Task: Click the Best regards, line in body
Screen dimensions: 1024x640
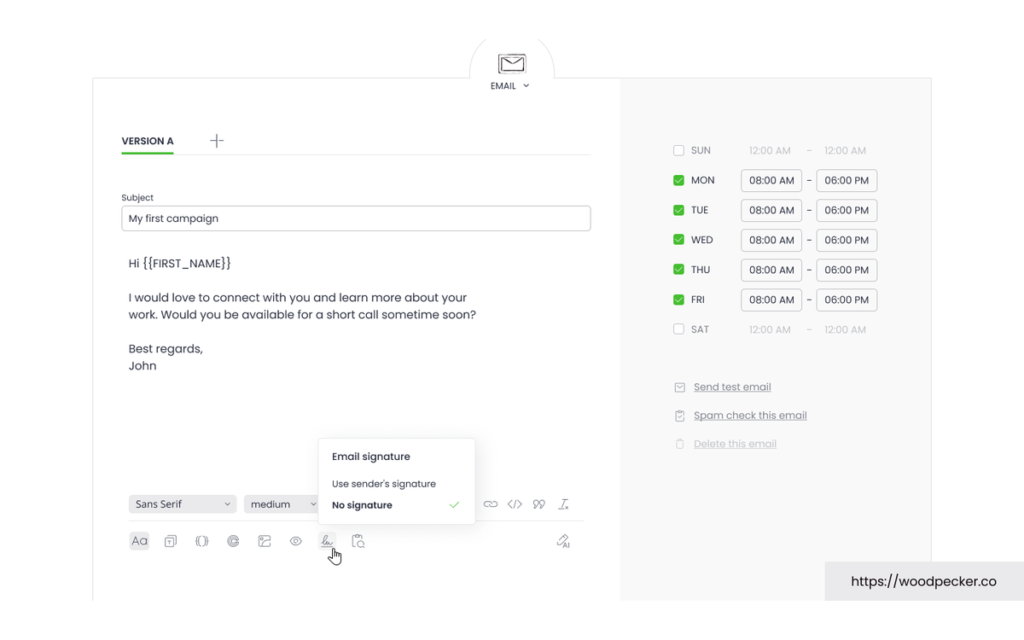Action: (165, 349)
